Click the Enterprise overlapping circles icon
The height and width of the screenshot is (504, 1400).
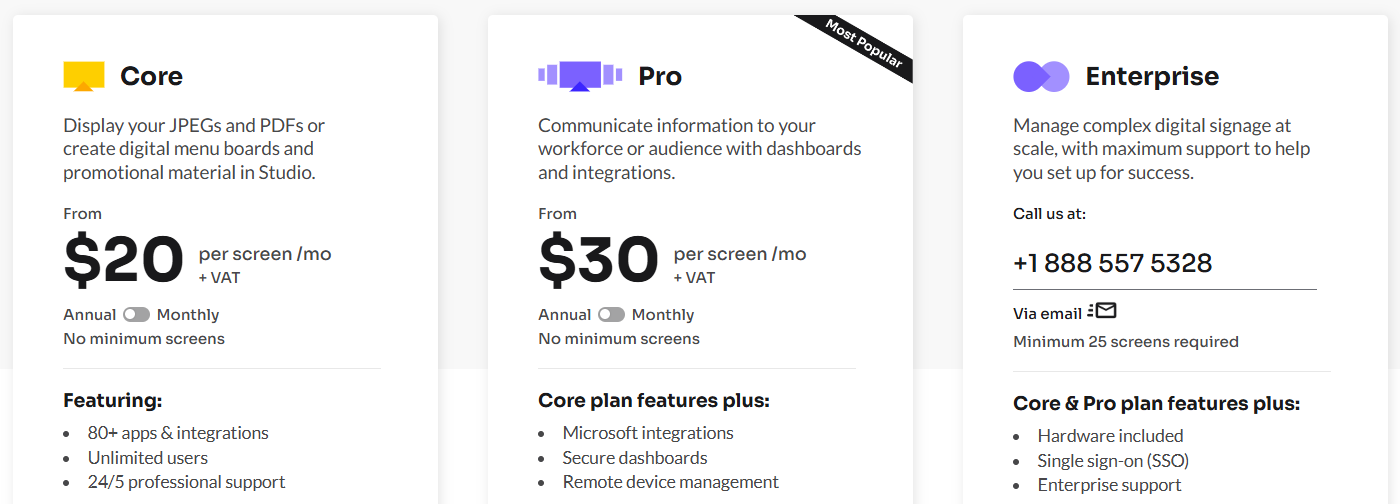(x=1041, y=76)
